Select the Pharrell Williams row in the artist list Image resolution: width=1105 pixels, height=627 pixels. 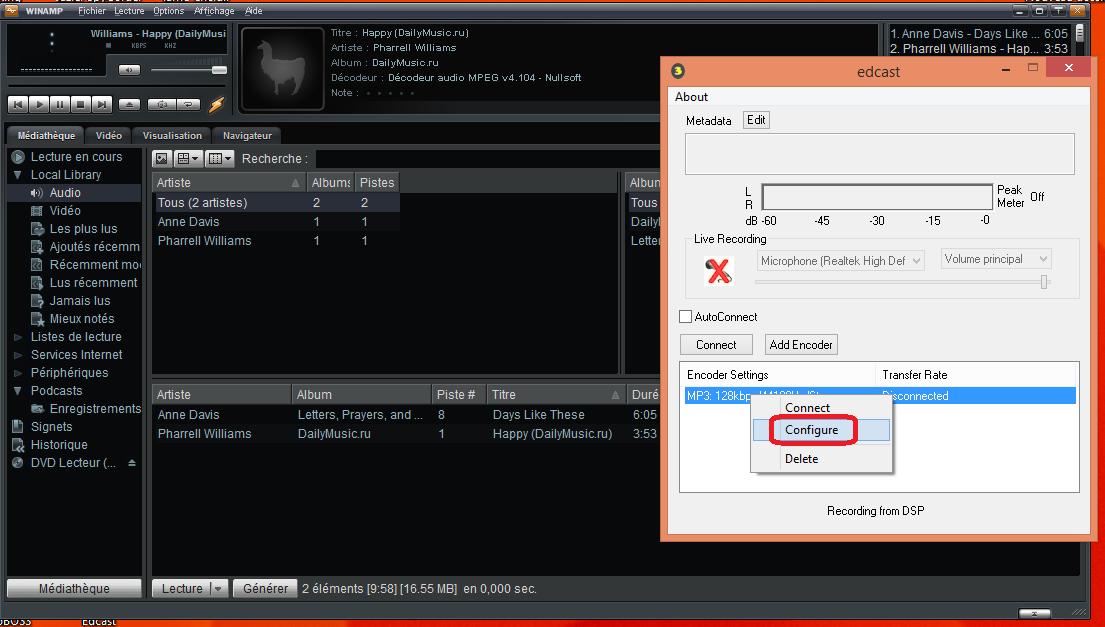[278, 241]
